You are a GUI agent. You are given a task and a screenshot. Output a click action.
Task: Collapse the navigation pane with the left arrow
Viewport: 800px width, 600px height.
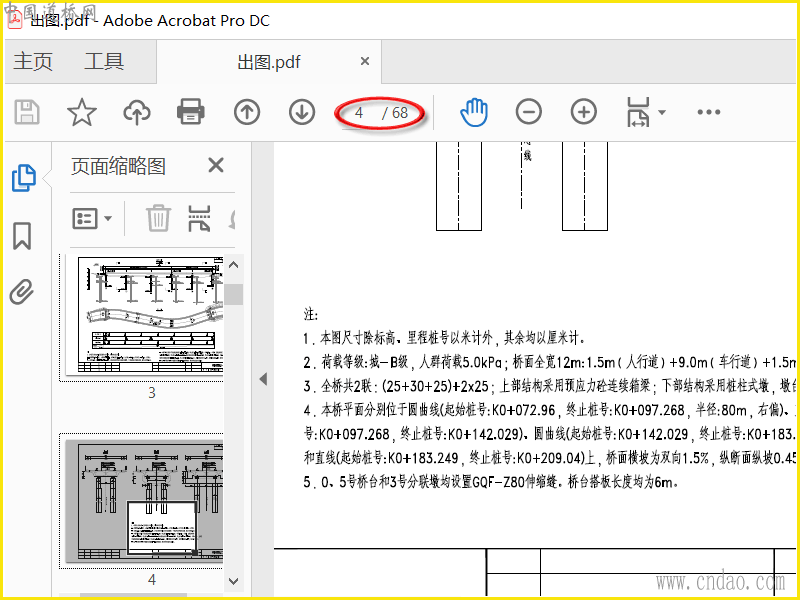click(263, 379)
